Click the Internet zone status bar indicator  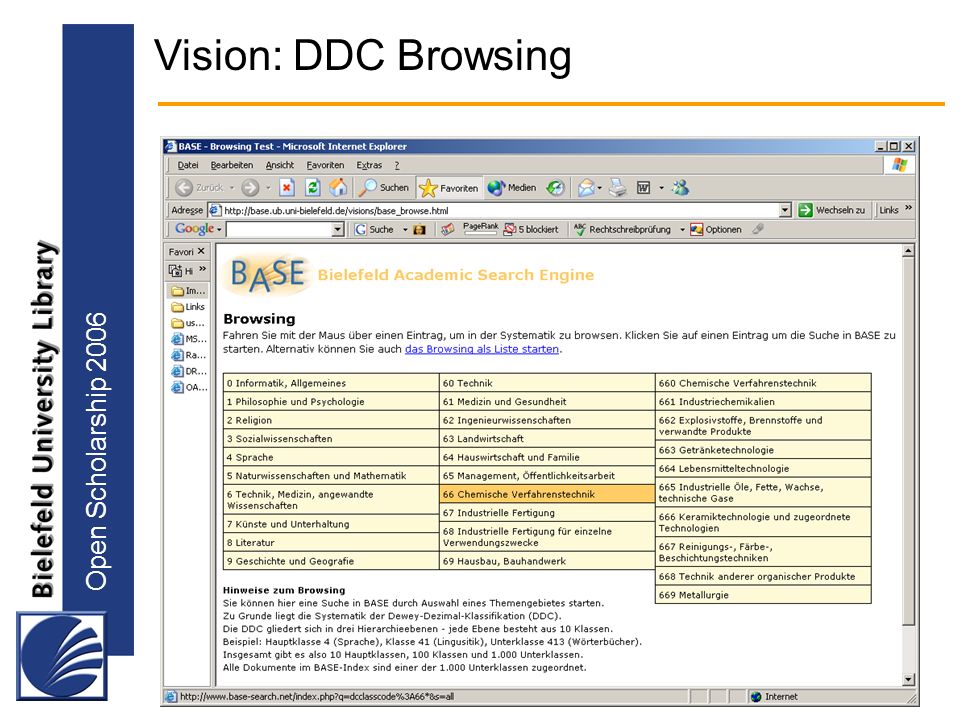pos(774,697)
